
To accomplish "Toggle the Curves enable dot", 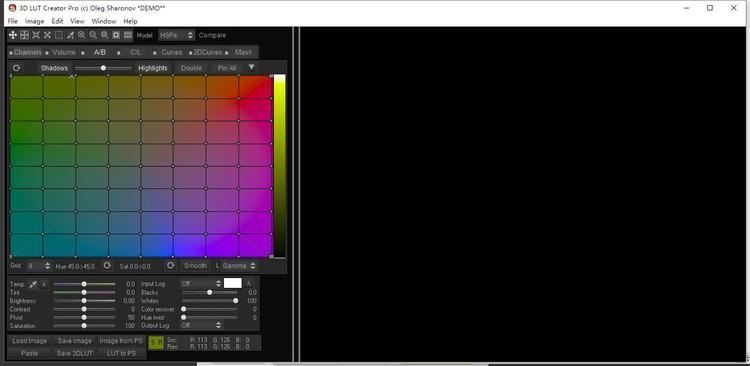I will point(155,53).
